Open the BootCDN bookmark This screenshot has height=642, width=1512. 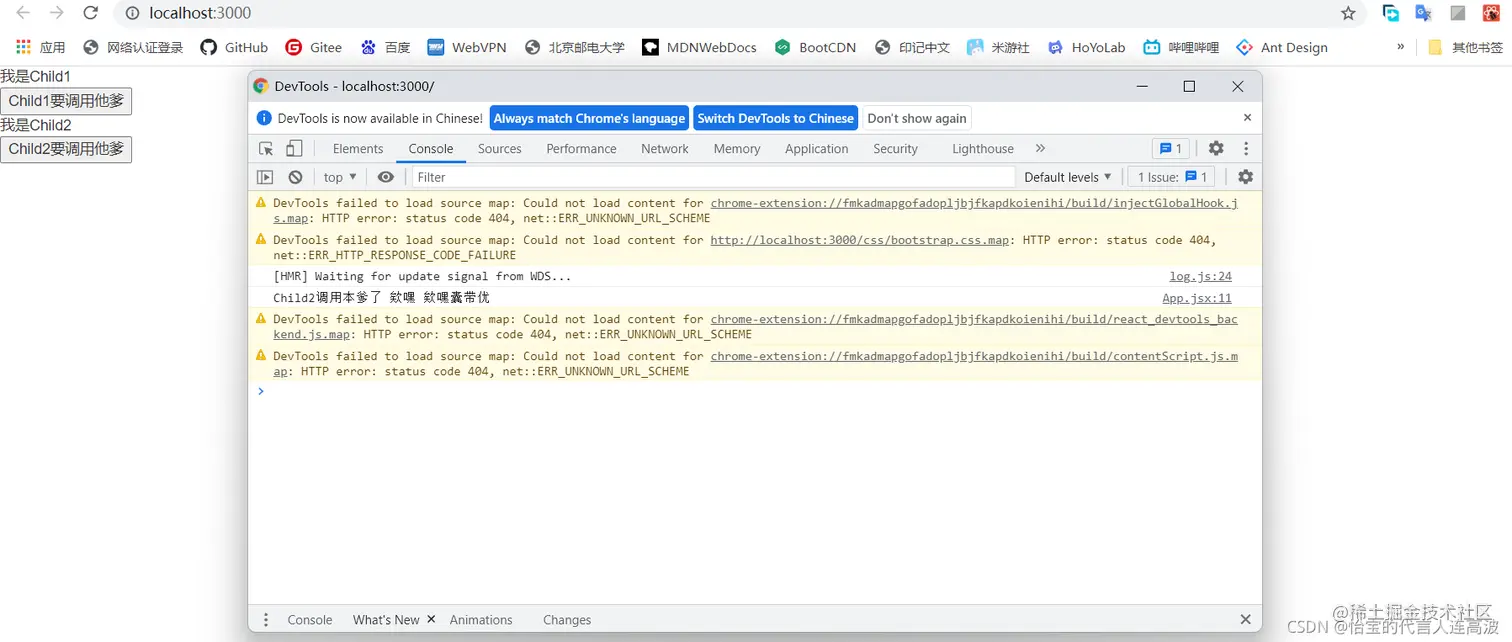815,47
